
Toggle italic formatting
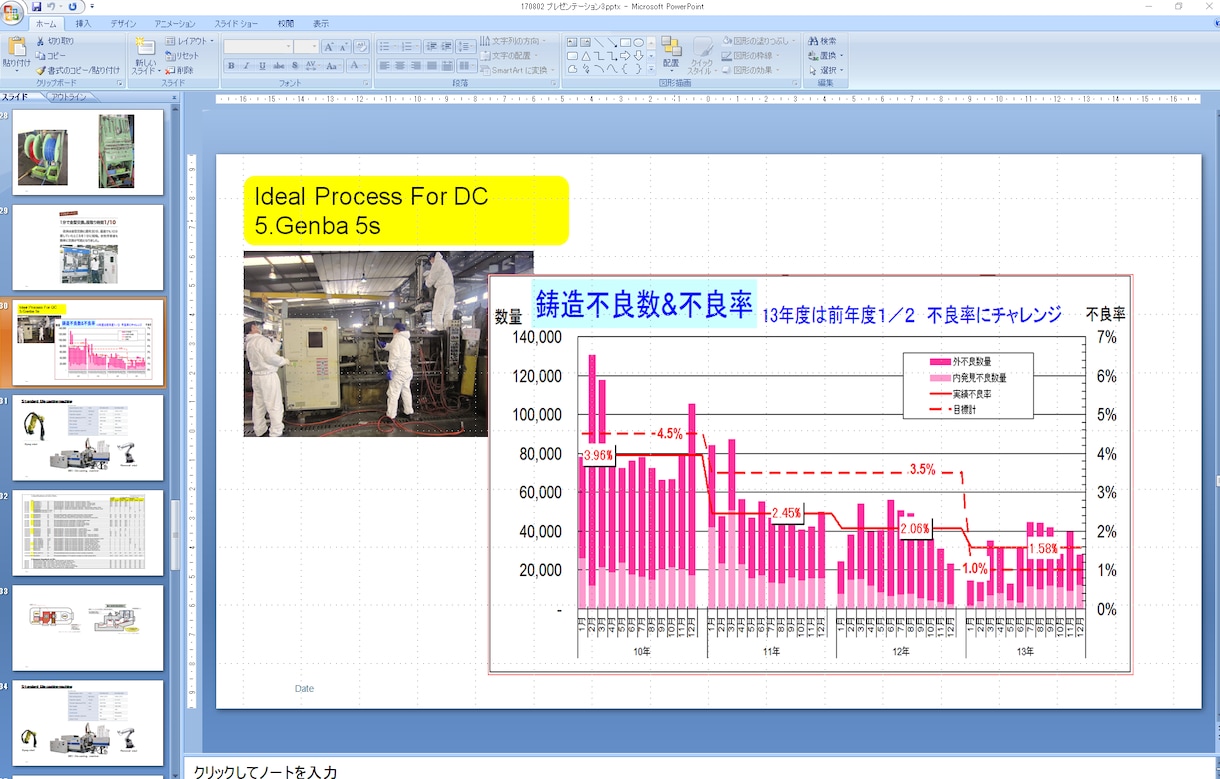tap(246, 66)
